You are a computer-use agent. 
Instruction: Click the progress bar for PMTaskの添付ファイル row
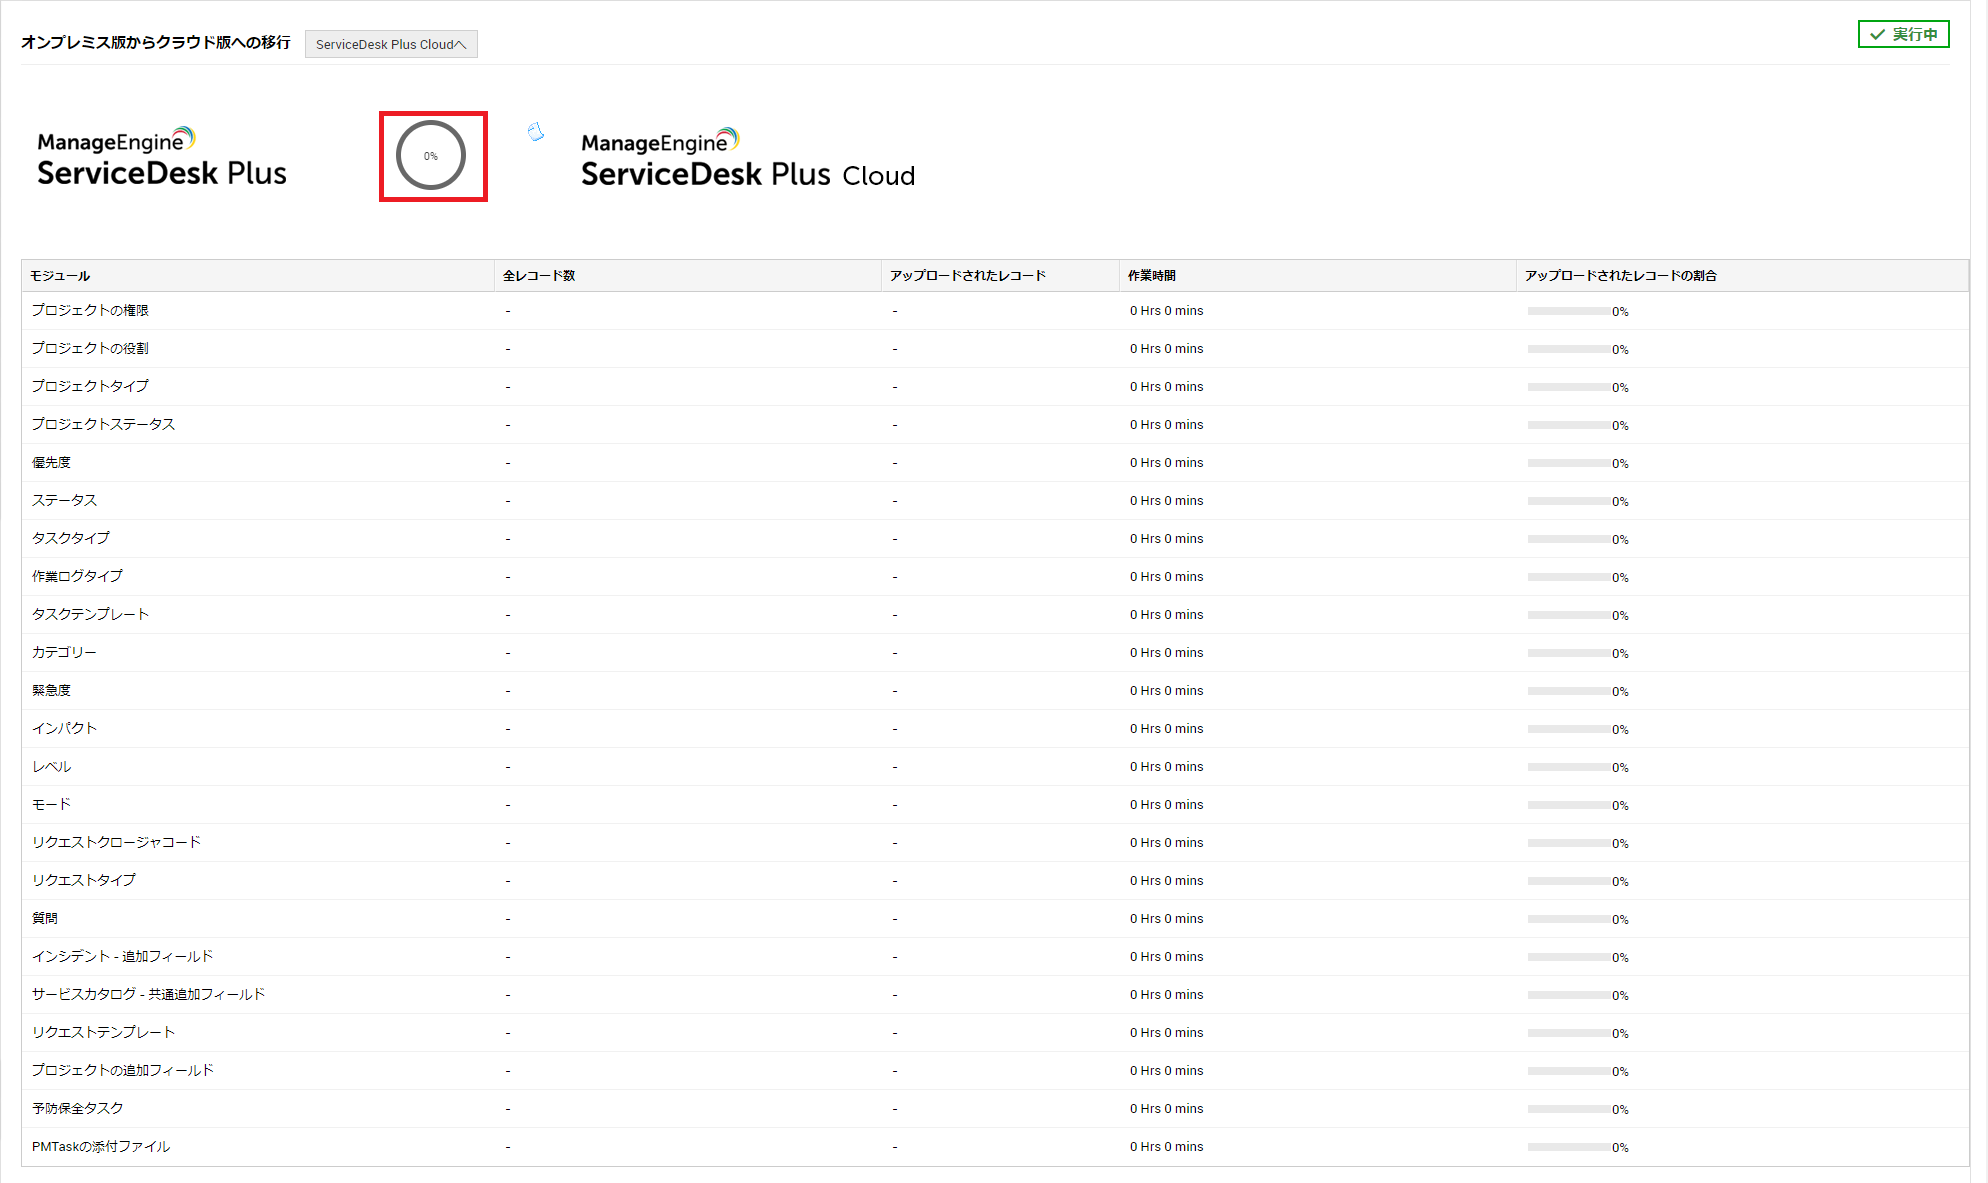pos(1567,1148)
